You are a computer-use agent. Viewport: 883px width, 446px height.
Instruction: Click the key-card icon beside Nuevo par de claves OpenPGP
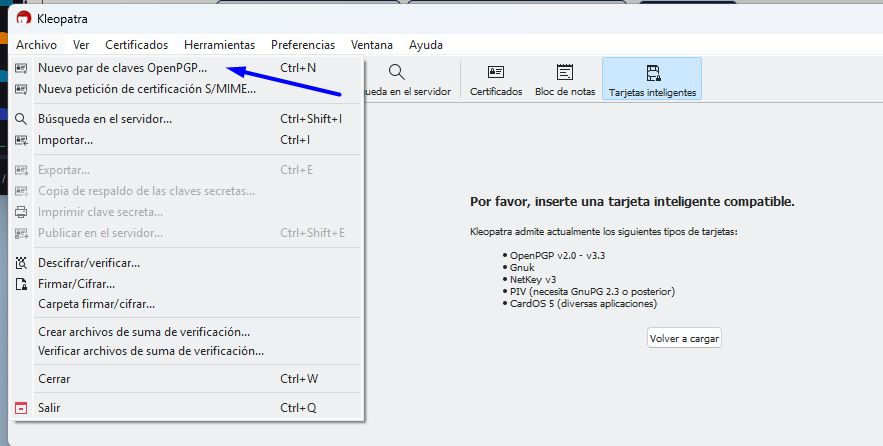coord(21,68)
